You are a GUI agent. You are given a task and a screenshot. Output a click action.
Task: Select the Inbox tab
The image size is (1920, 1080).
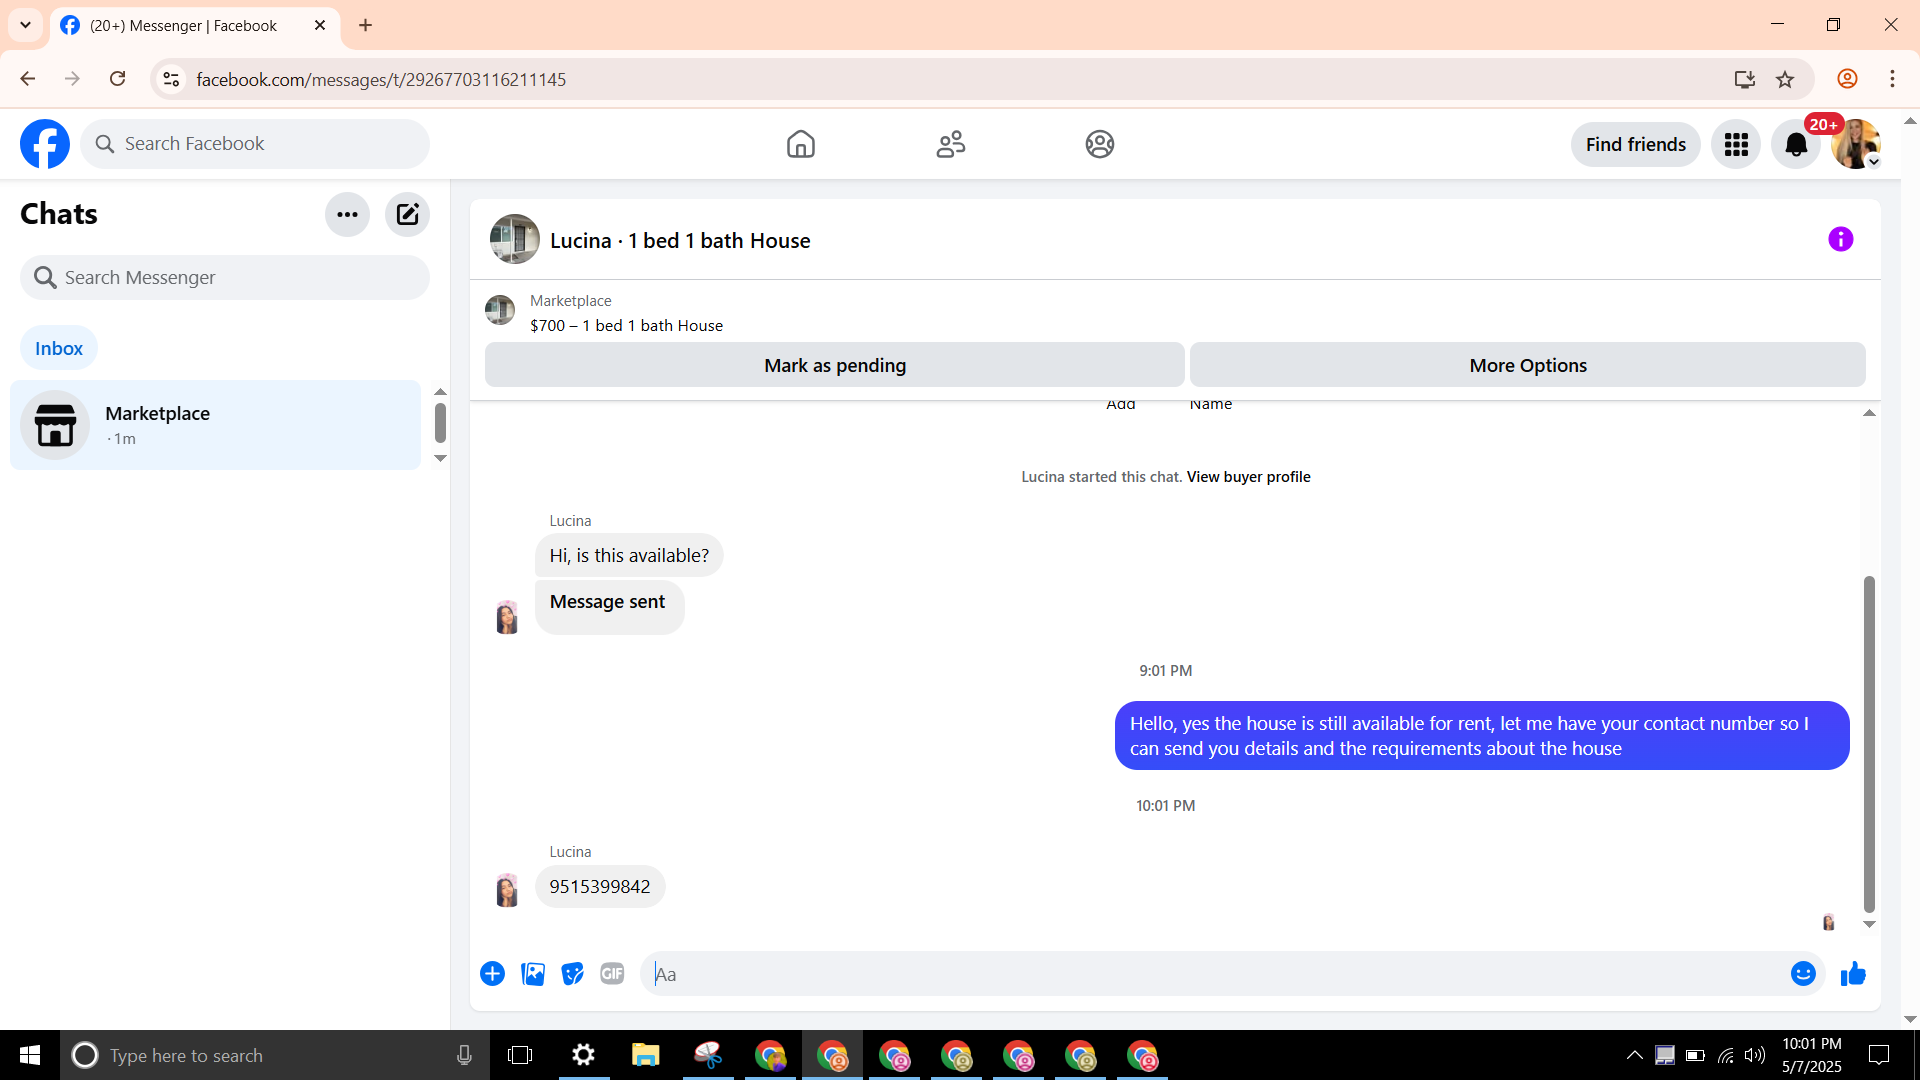(59, 348)
